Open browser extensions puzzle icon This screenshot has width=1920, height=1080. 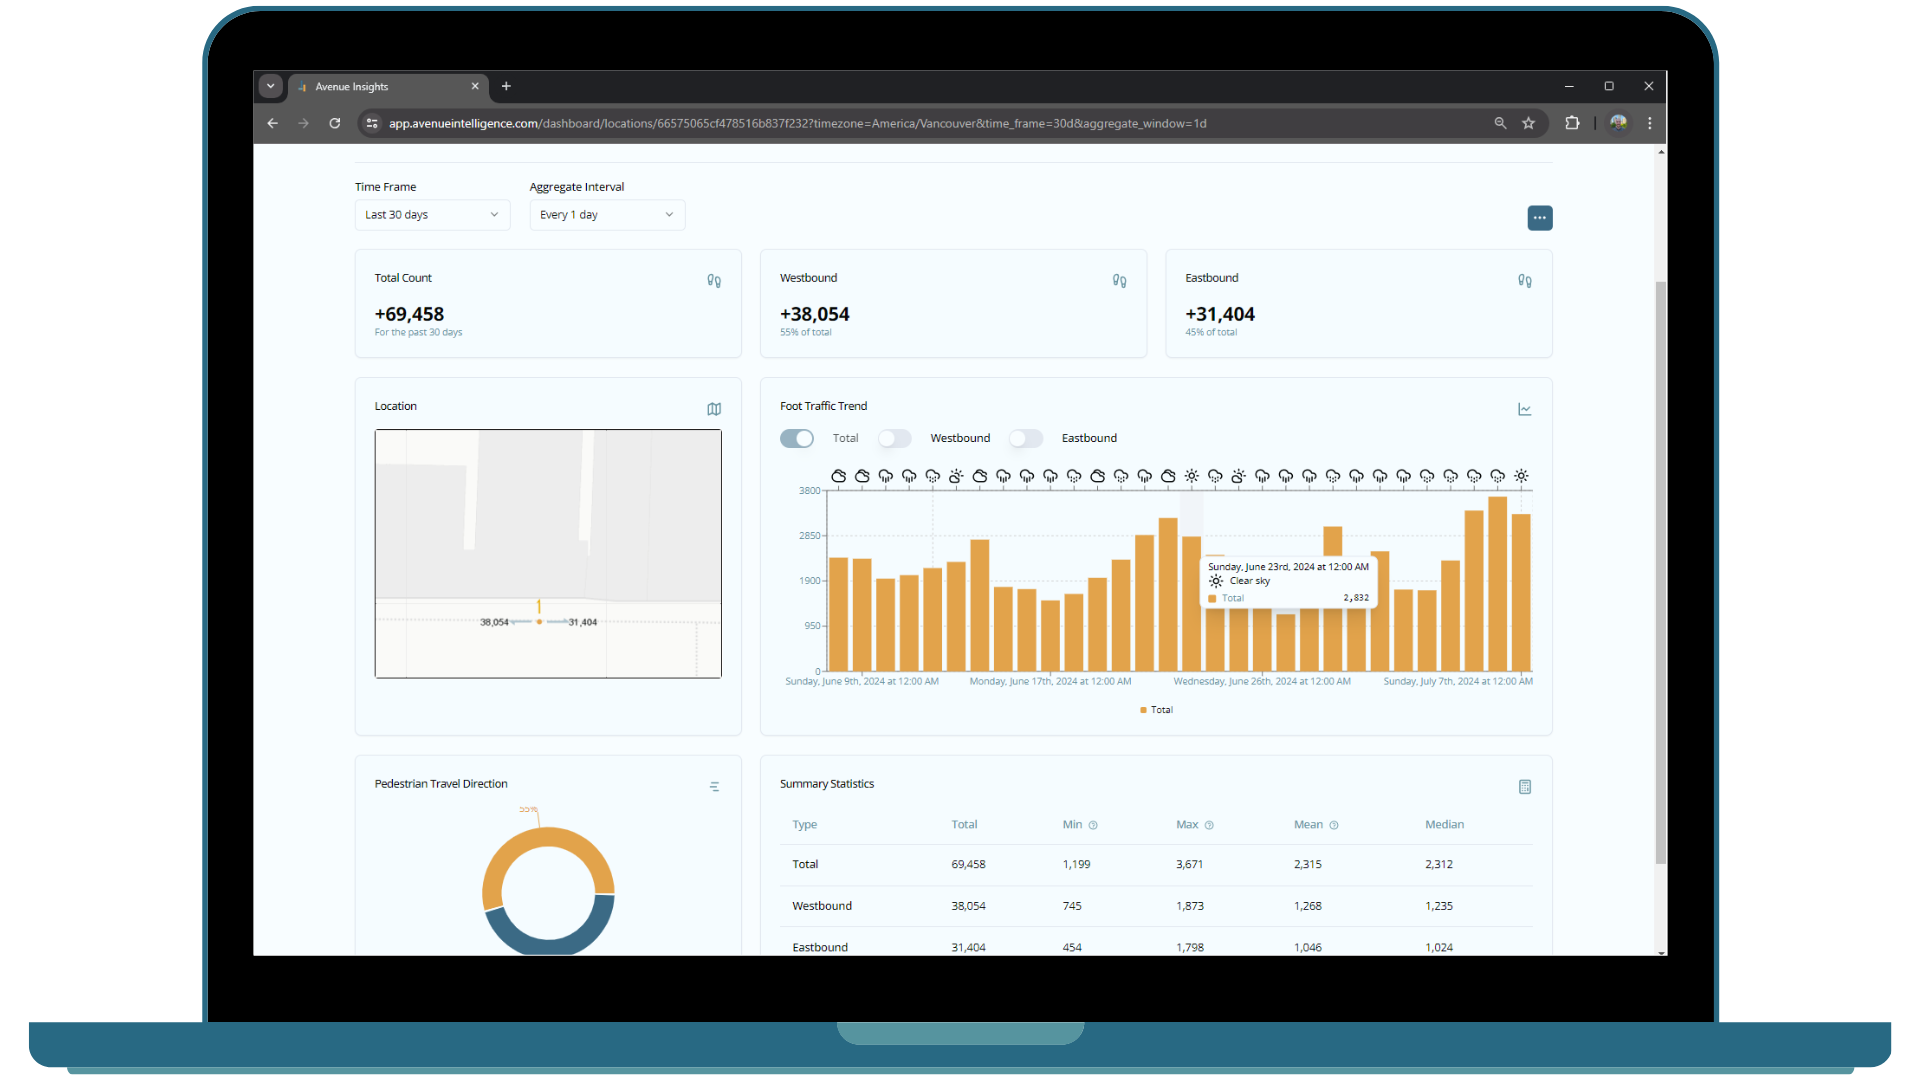click(1572, 123)
